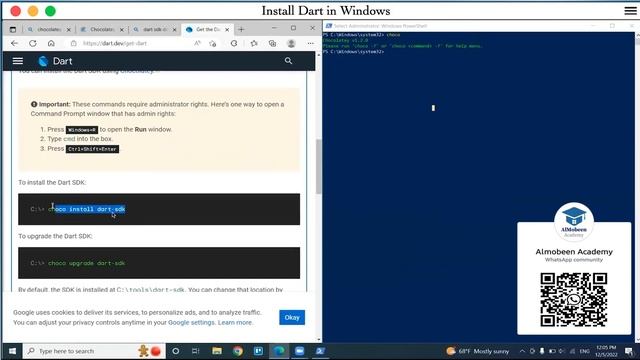Image resolution: width=640 pixels, height=360 pixels.
Task: Open Cortana from the taskbar
Action: [176, 351]
